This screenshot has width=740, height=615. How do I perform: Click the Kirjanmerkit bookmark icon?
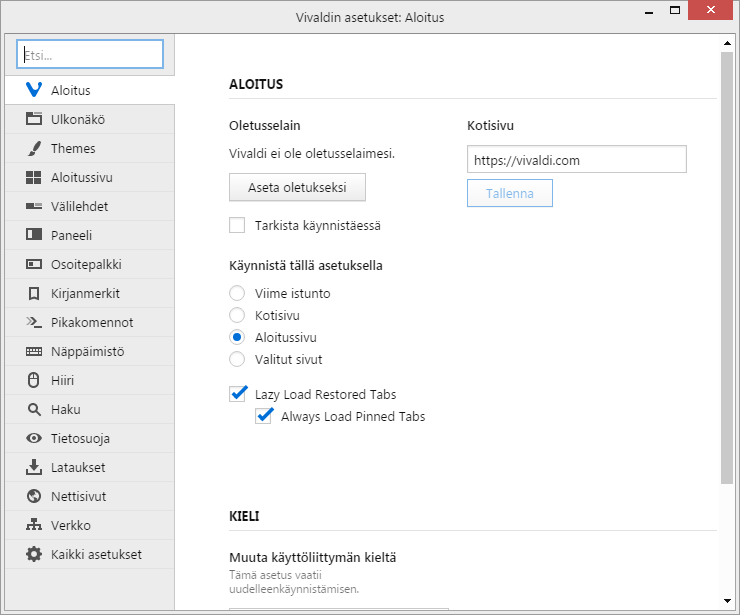click(34, 294)
